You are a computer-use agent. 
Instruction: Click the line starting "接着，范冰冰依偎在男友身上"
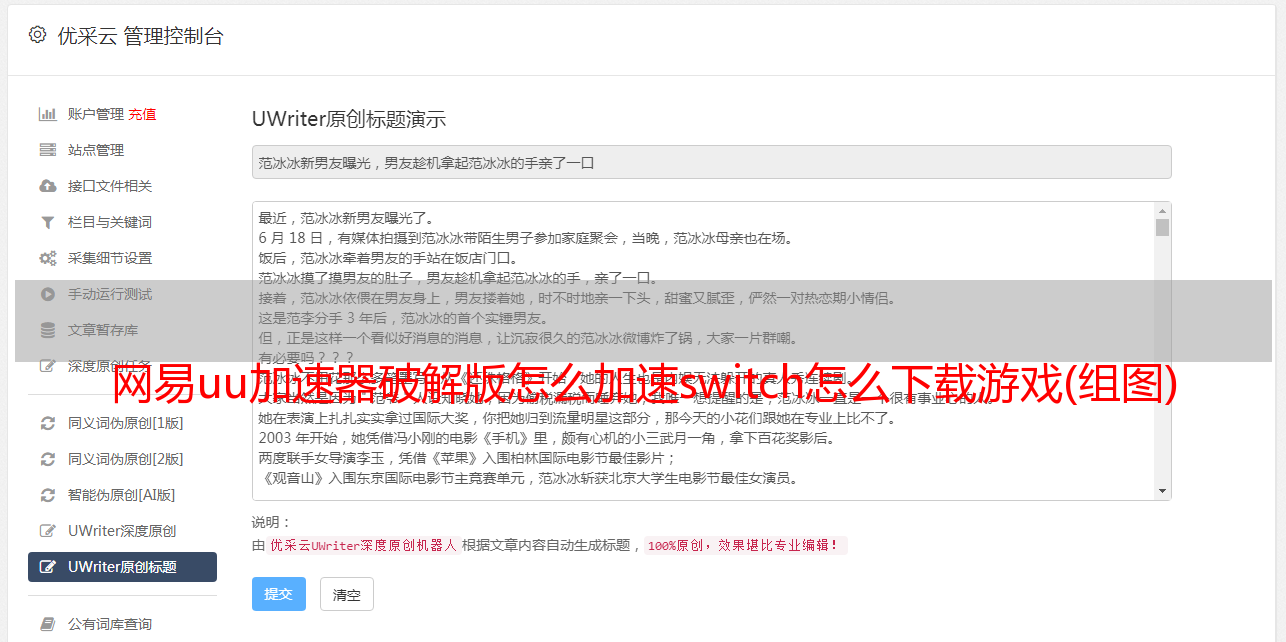(577, 298)
